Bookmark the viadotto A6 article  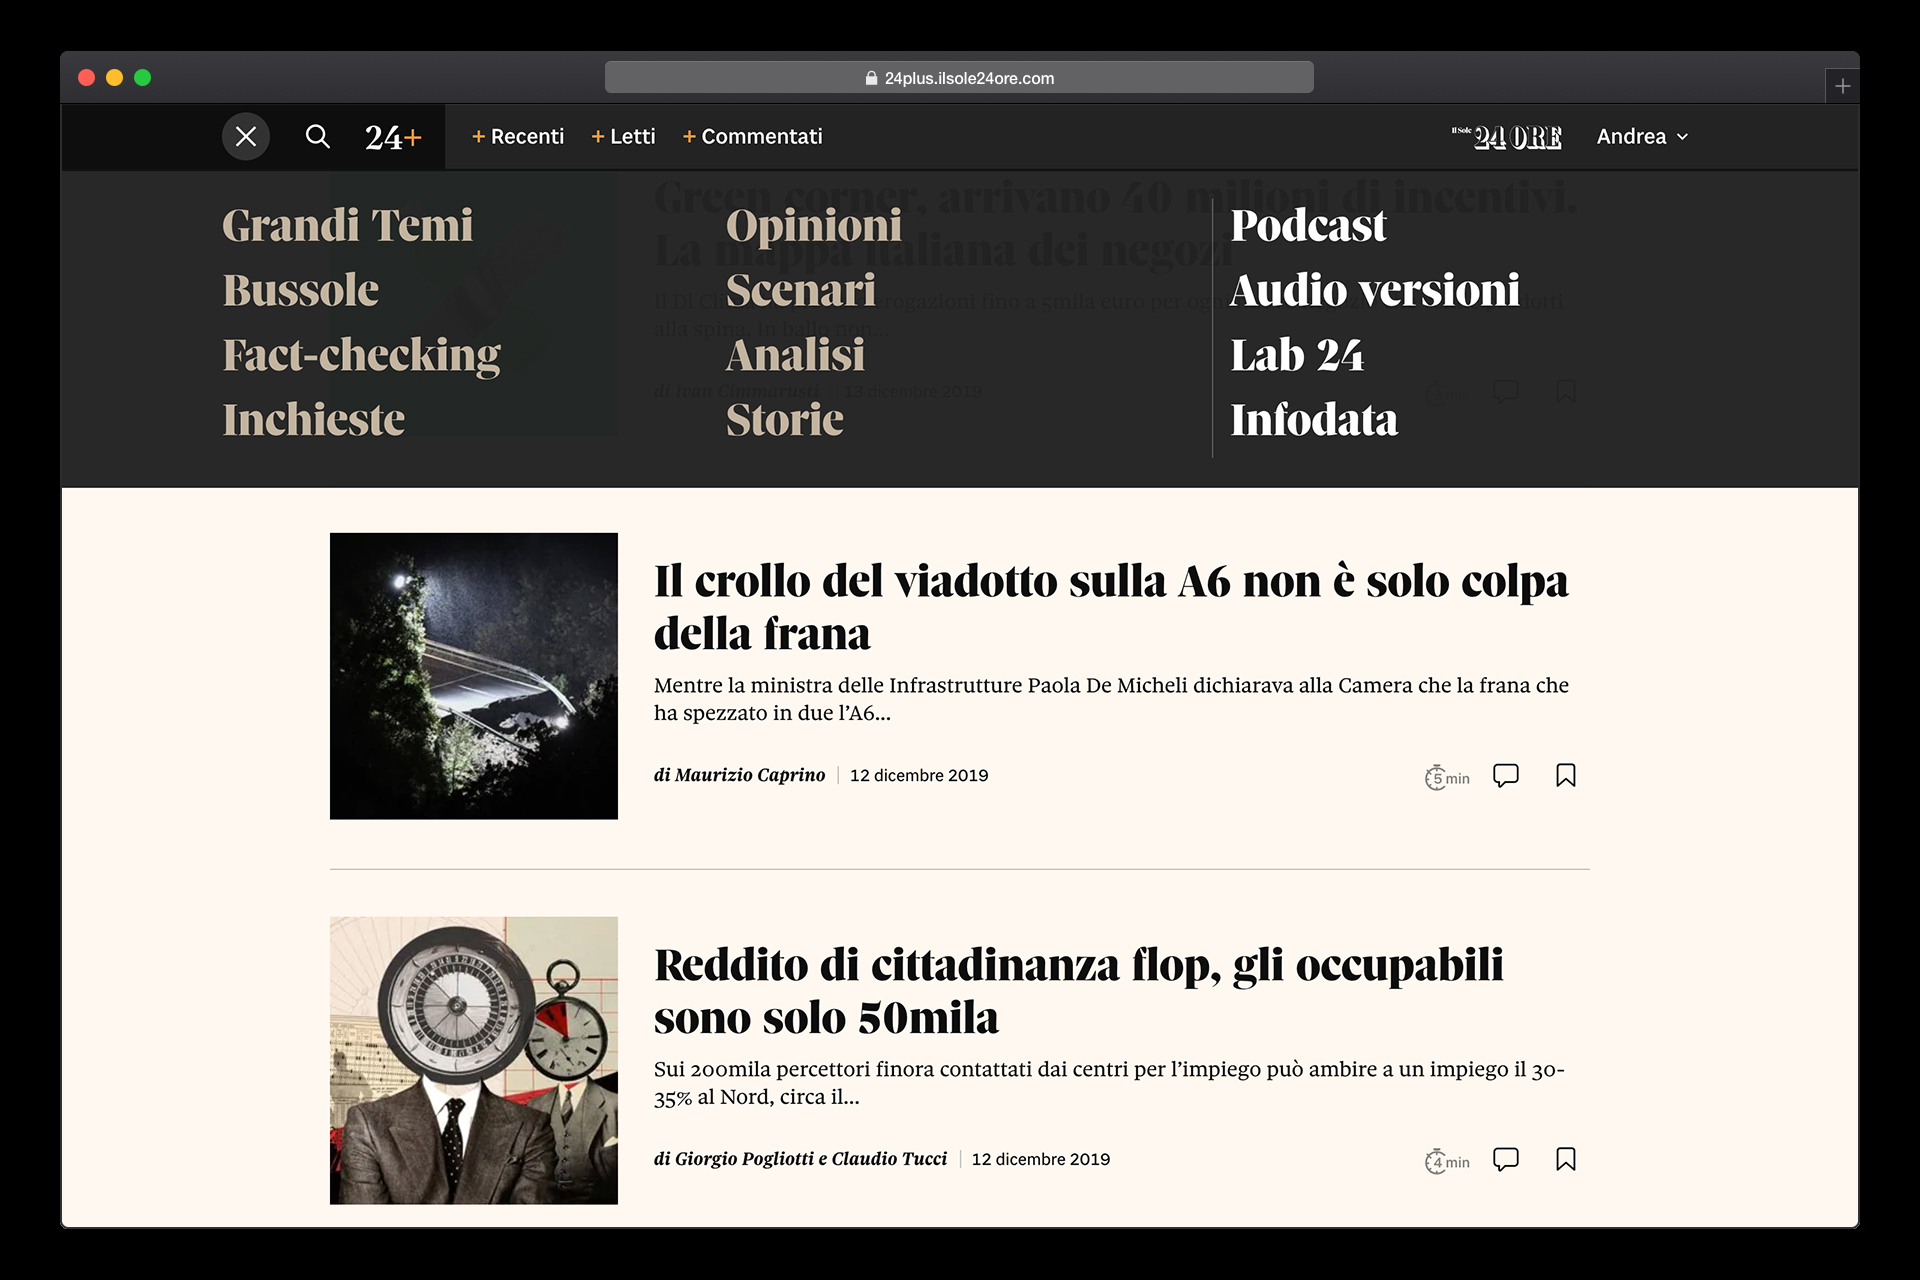[x=1565, y=776]
